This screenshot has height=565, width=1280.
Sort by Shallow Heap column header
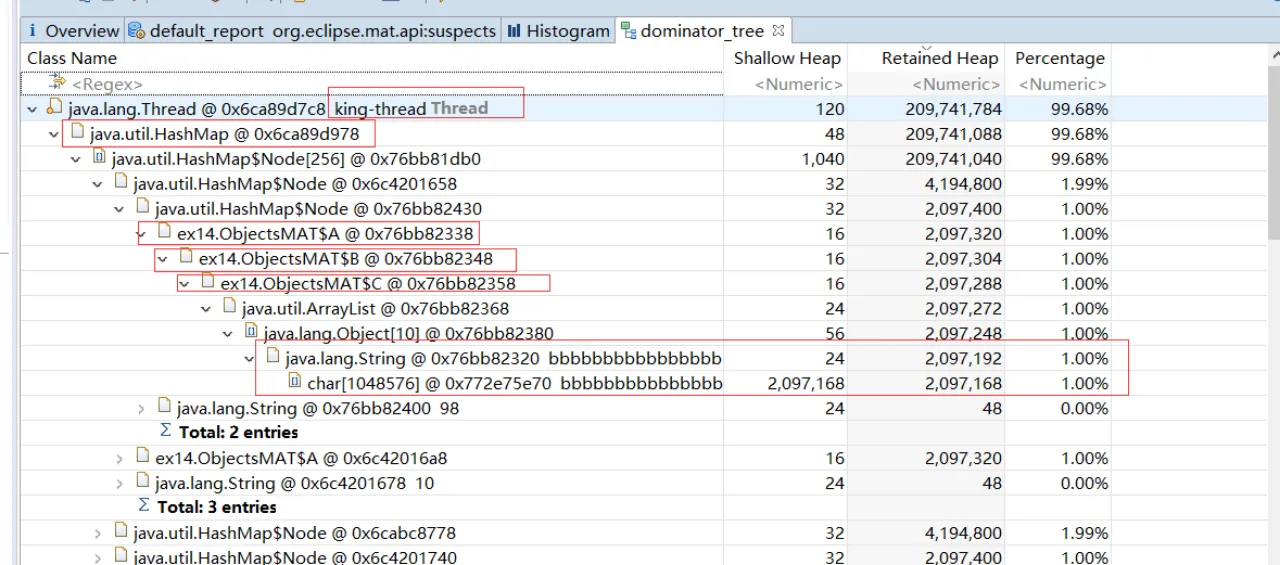pos(787,58)
